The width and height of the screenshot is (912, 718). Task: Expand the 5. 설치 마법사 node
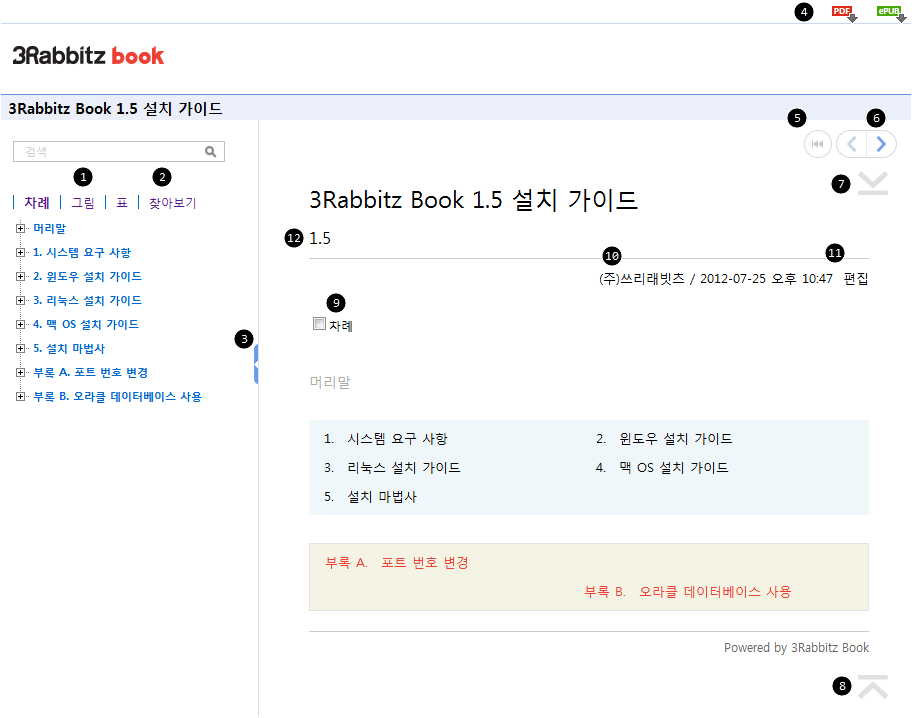[x=20, y=349]
